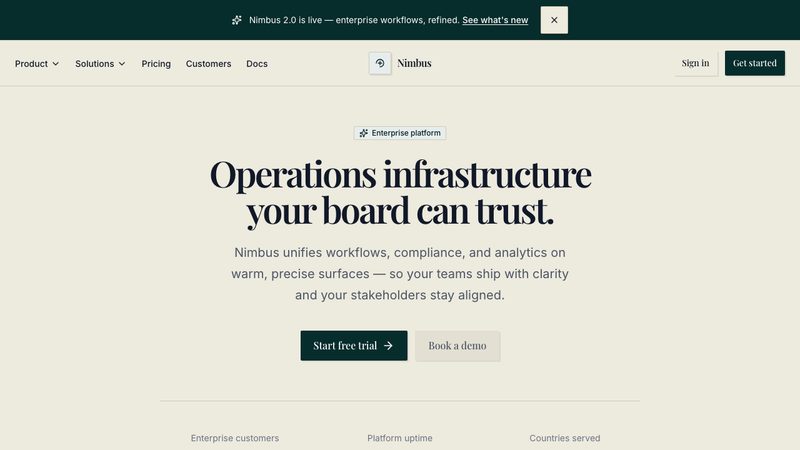Book a demo
This screenshot has width=800, height=450.
[x=457, y=345]
